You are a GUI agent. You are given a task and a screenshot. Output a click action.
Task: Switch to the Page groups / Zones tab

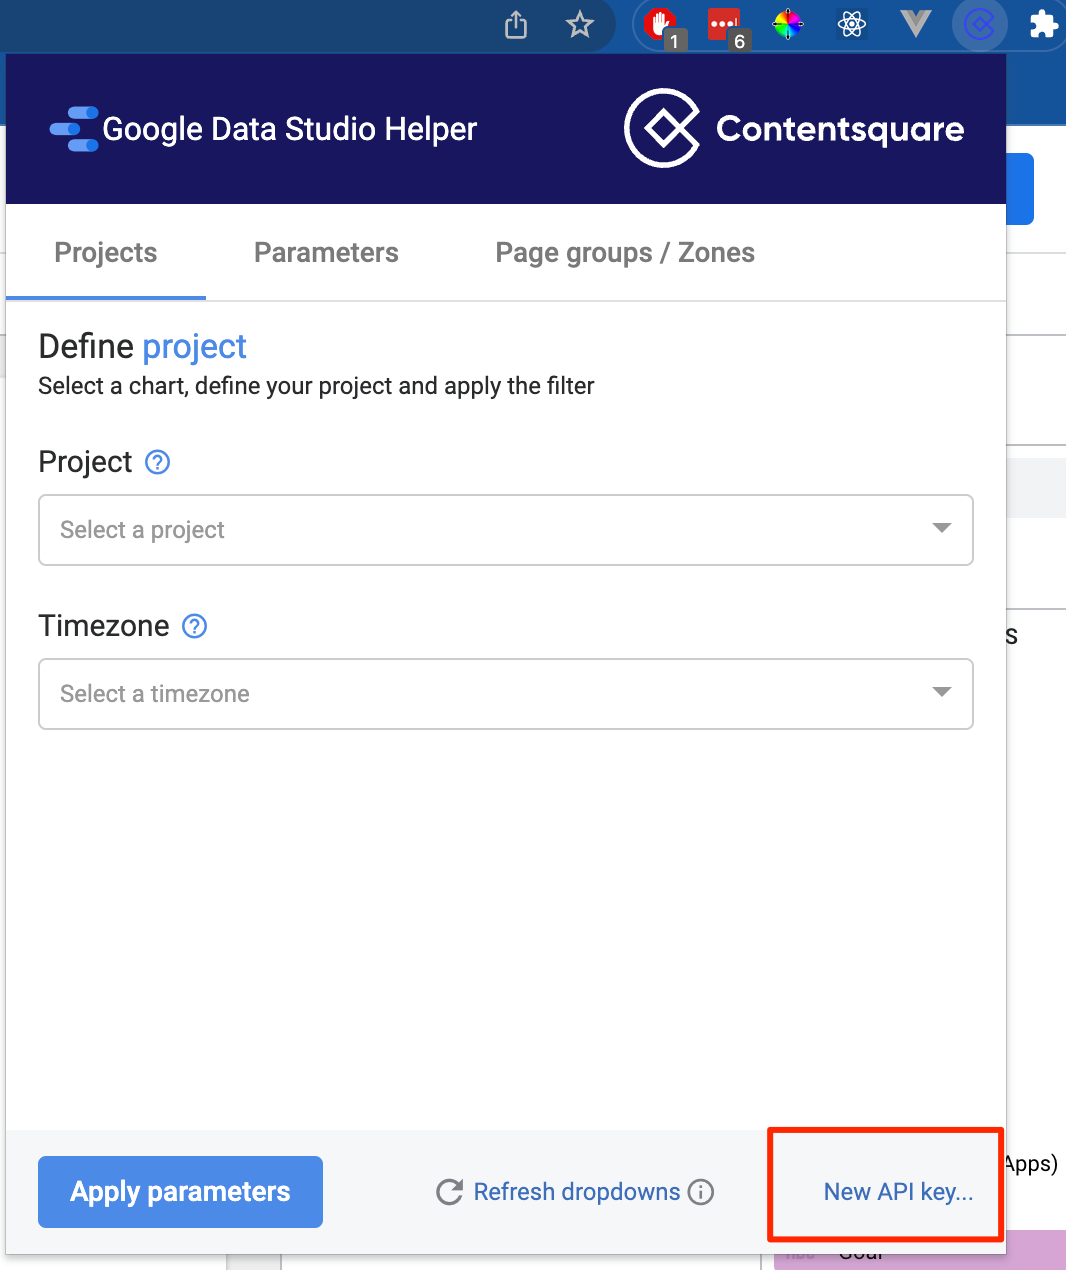(625, 253)
